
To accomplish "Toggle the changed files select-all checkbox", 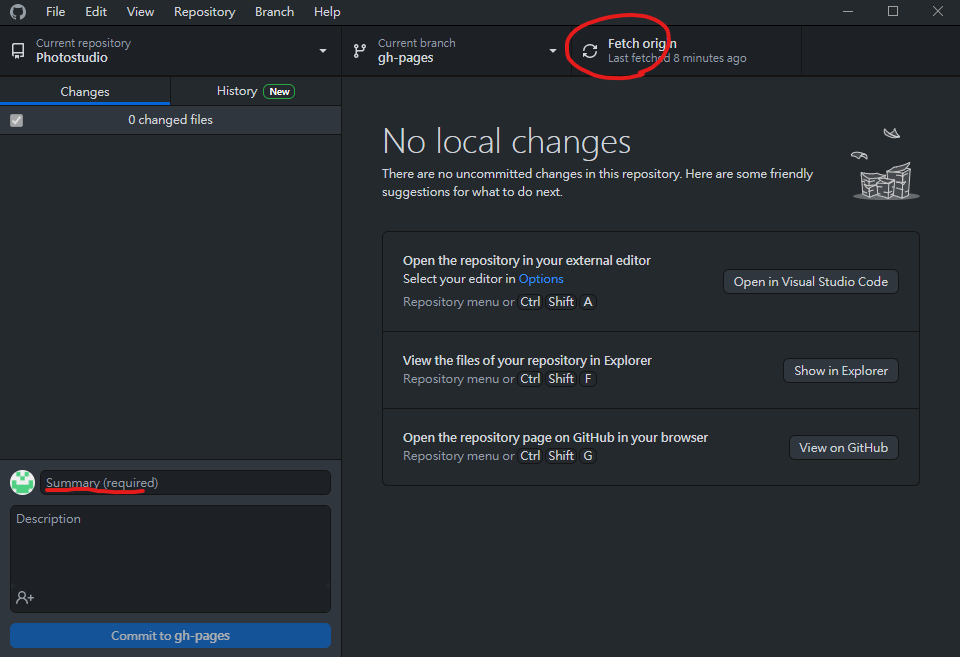I will click(x=17, y=120).
